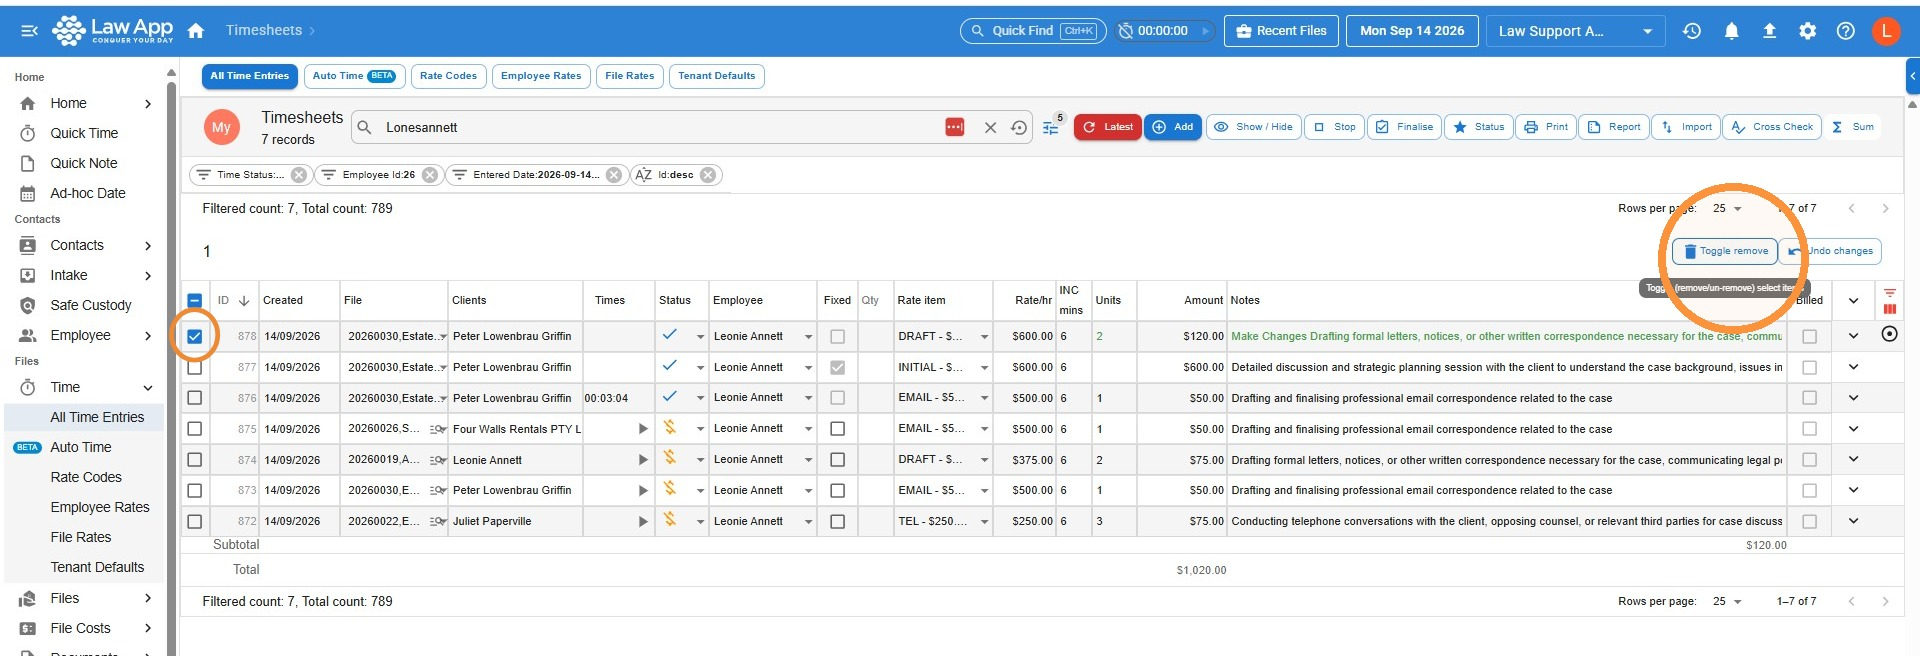
Task: Click the Show / Hide button
Action: pyautogui.click(x=1254, y=127)
